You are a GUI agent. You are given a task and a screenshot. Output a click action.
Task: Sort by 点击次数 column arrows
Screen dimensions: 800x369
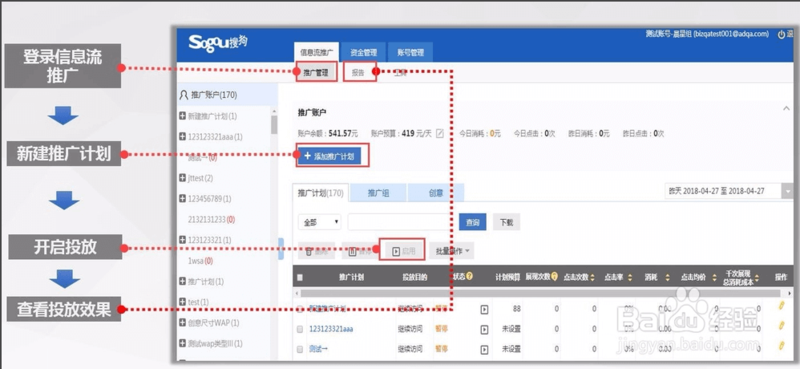pos(592,277)
